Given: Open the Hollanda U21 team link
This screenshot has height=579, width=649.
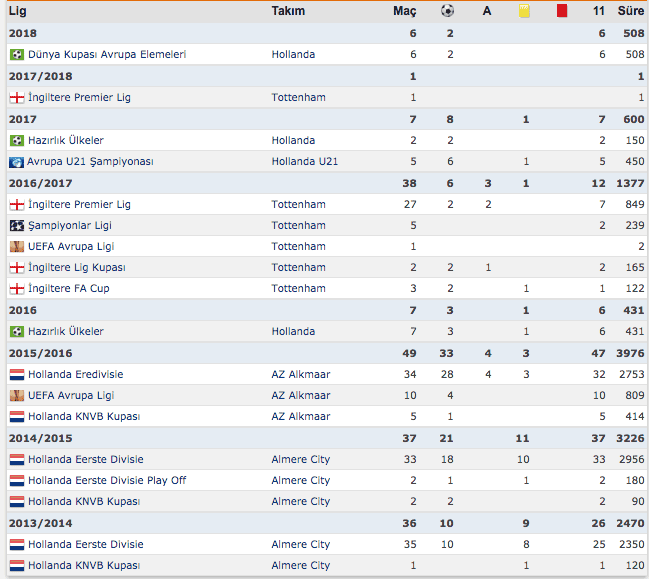Looking at the screenshot, I should pos(305,161).
